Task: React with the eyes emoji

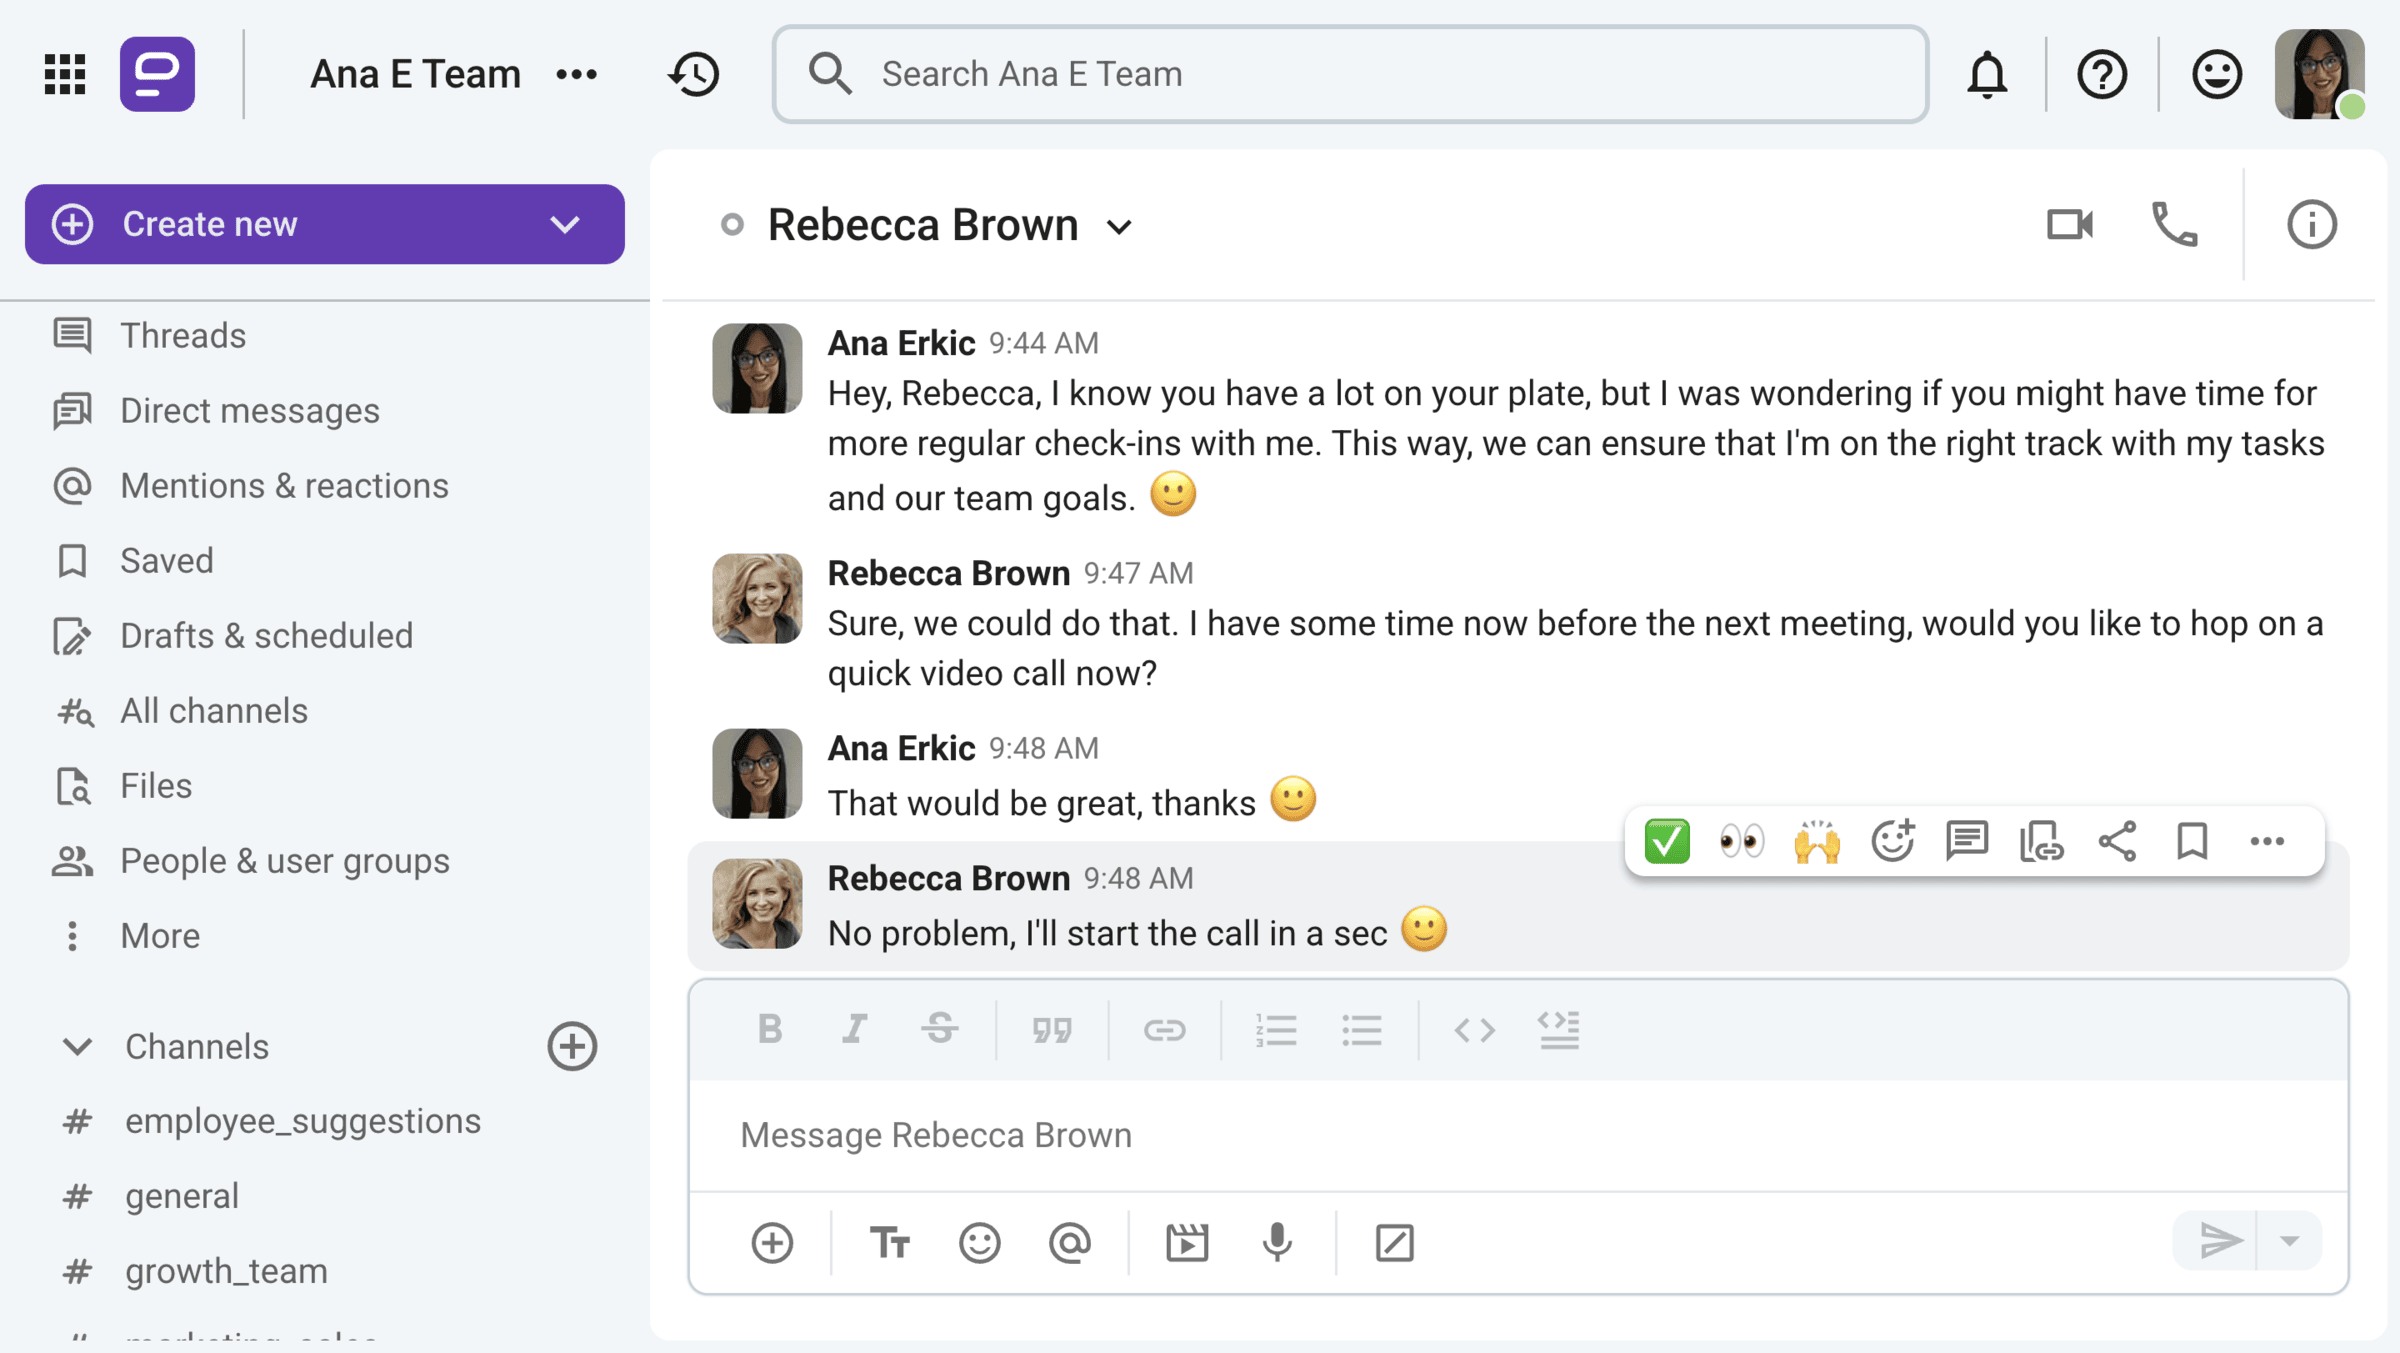Action: 1741,841
